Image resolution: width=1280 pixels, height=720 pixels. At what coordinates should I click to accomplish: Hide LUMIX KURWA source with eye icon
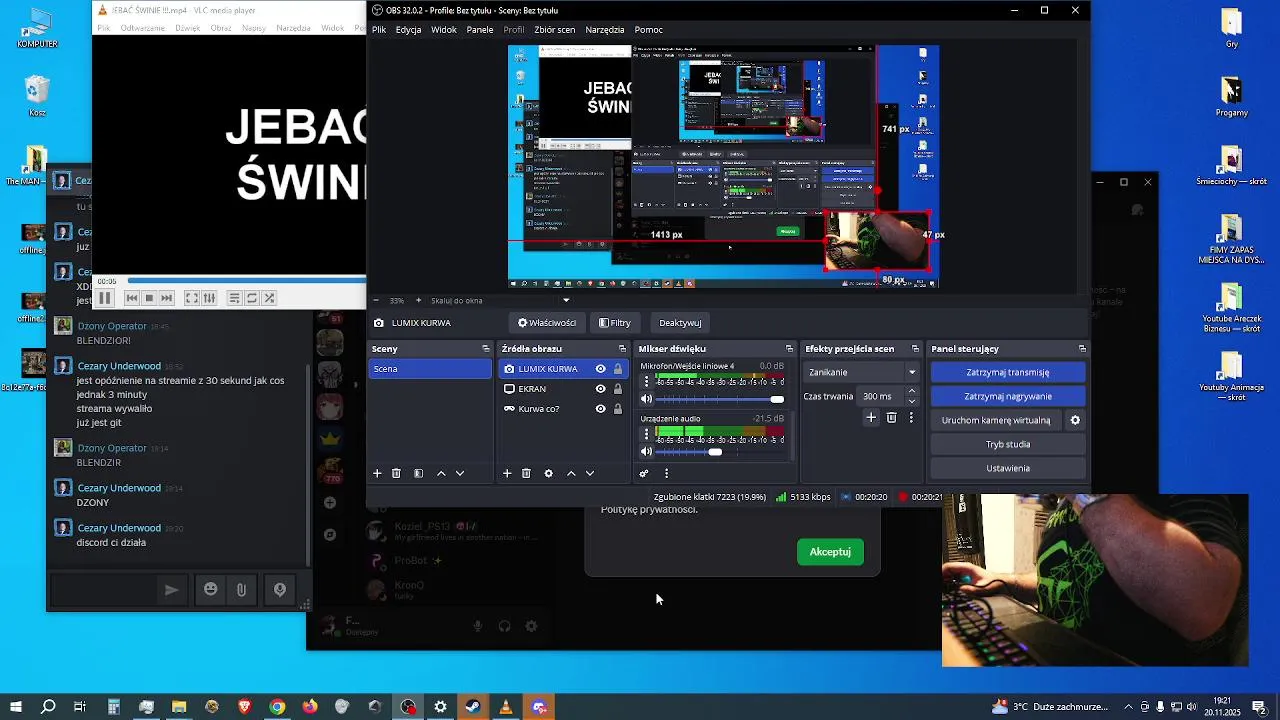pos(600,369)
